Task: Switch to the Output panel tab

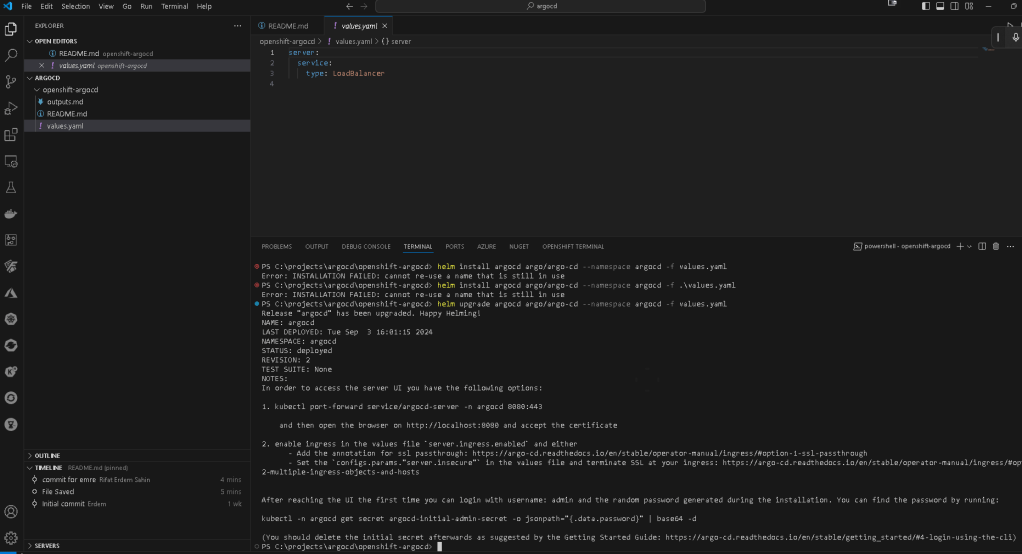Action: pos(316,246)
